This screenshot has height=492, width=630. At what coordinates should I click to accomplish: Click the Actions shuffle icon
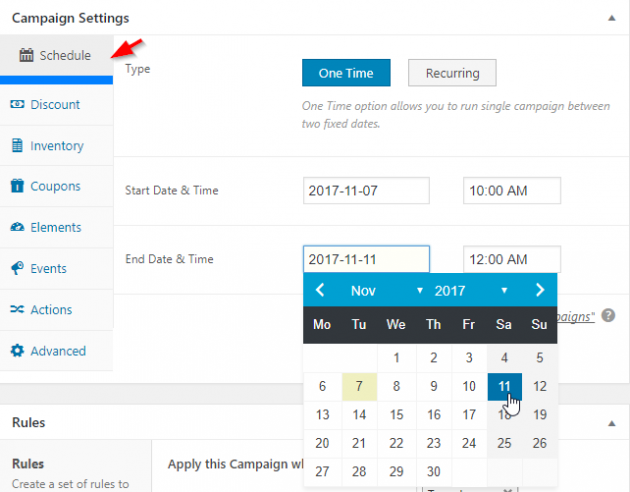(x=17, y=309)
